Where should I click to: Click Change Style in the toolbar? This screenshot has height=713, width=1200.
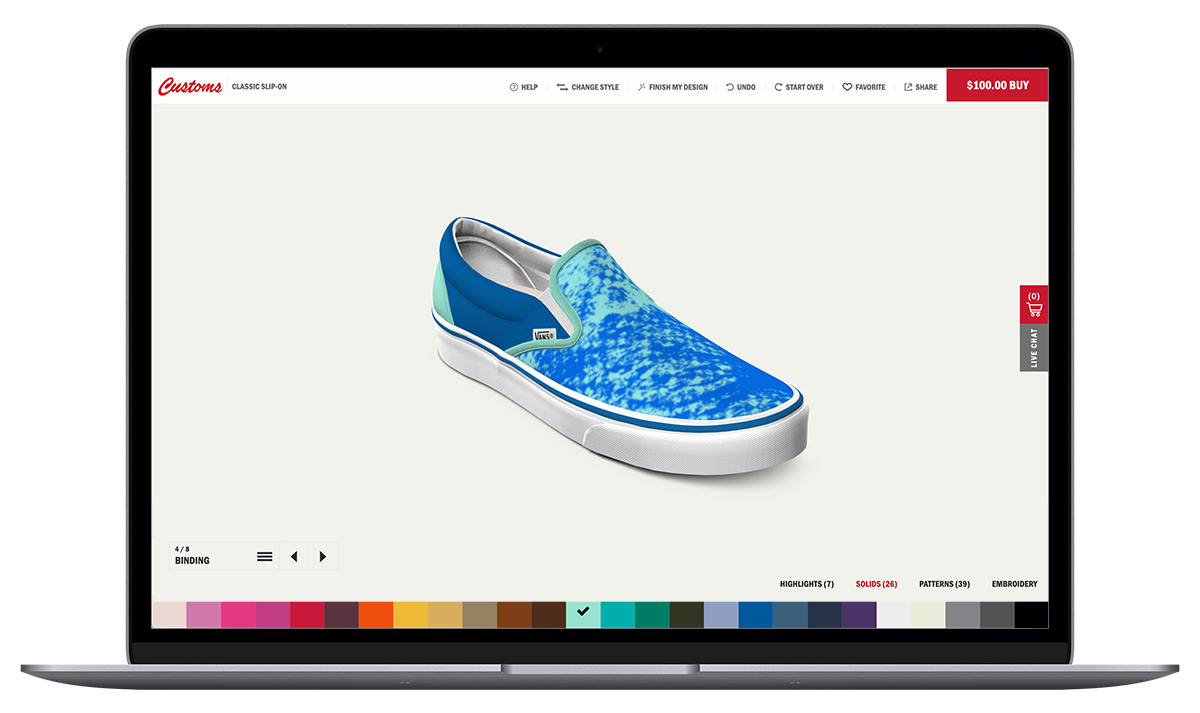tap(587, 87)
